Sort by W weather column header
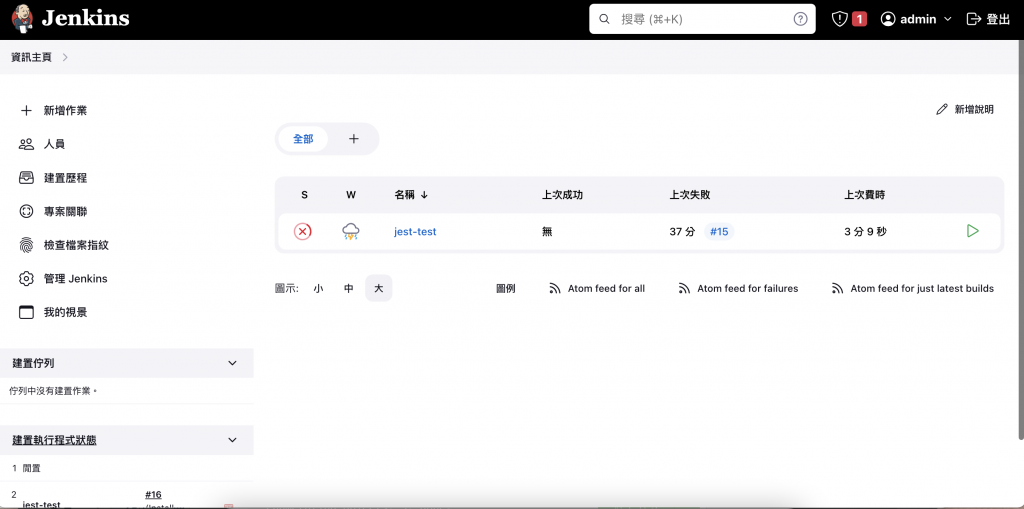 point(351,195)
